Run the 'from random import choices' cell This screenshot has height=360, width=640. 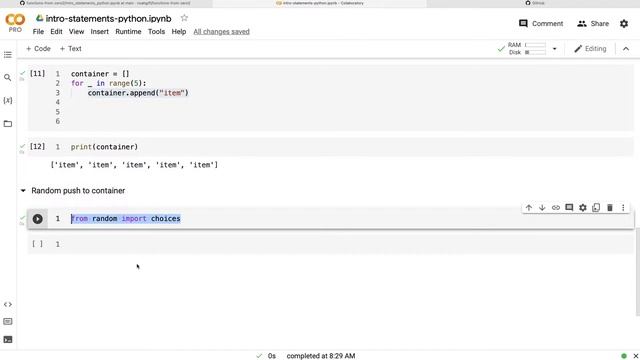[x=38, y=219]
